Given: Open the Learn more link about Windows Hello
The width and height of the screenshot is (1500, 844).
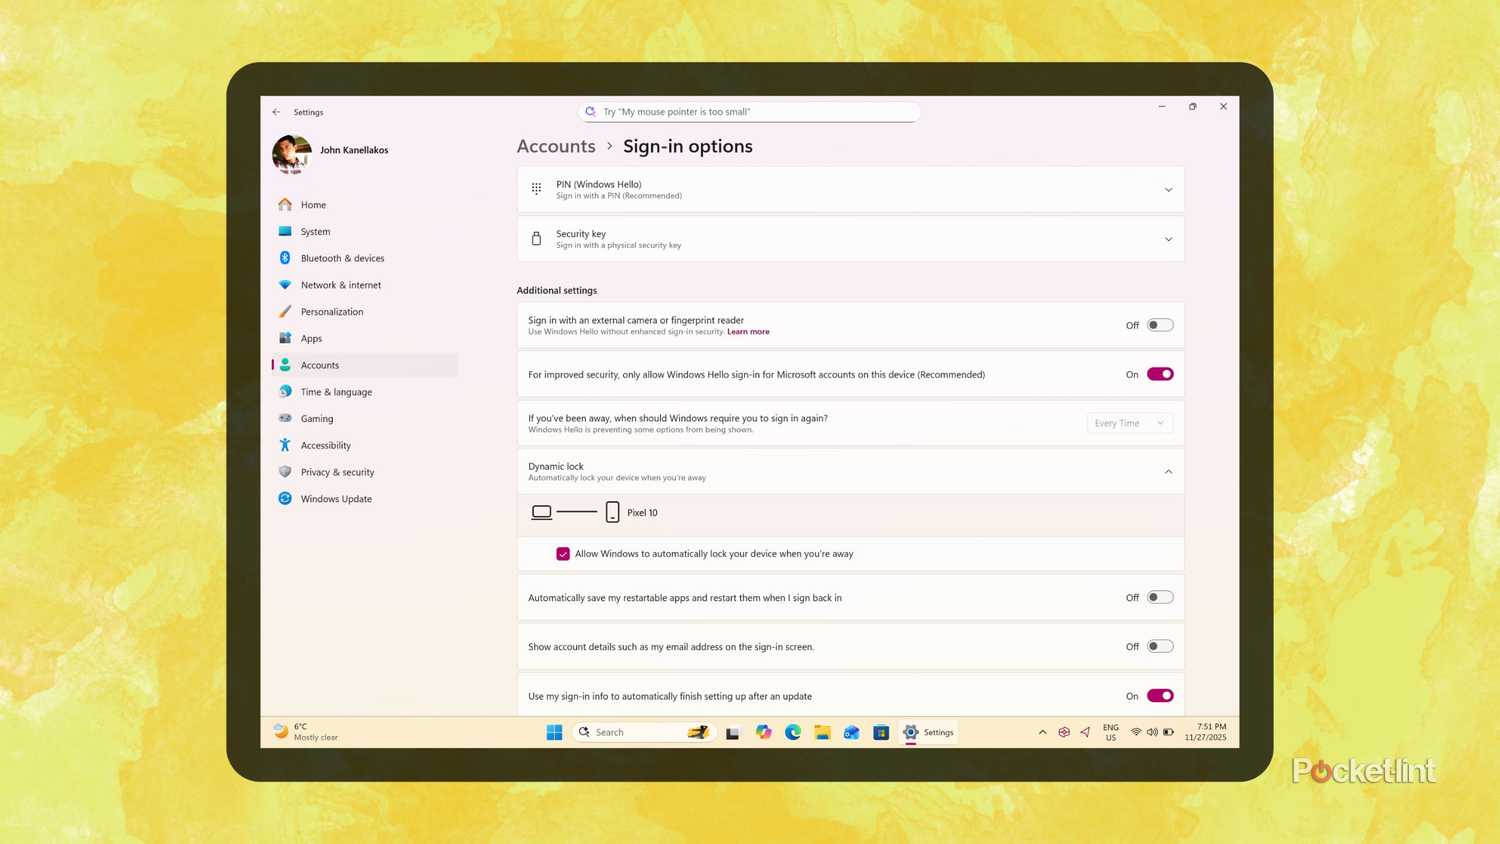Looking at the screenshot, I should pyautogui.click(x=748, y=331).
